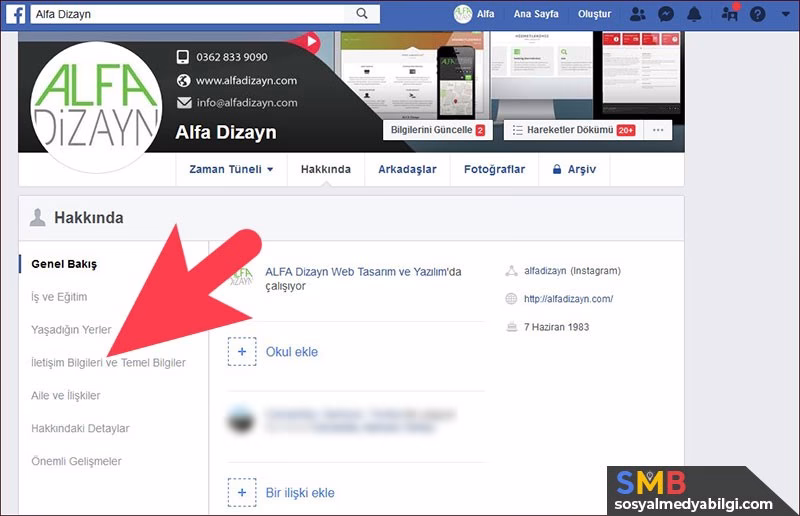Click plus icon next to Okul ekle
800x516 pixels.
(x=242, y=352)
